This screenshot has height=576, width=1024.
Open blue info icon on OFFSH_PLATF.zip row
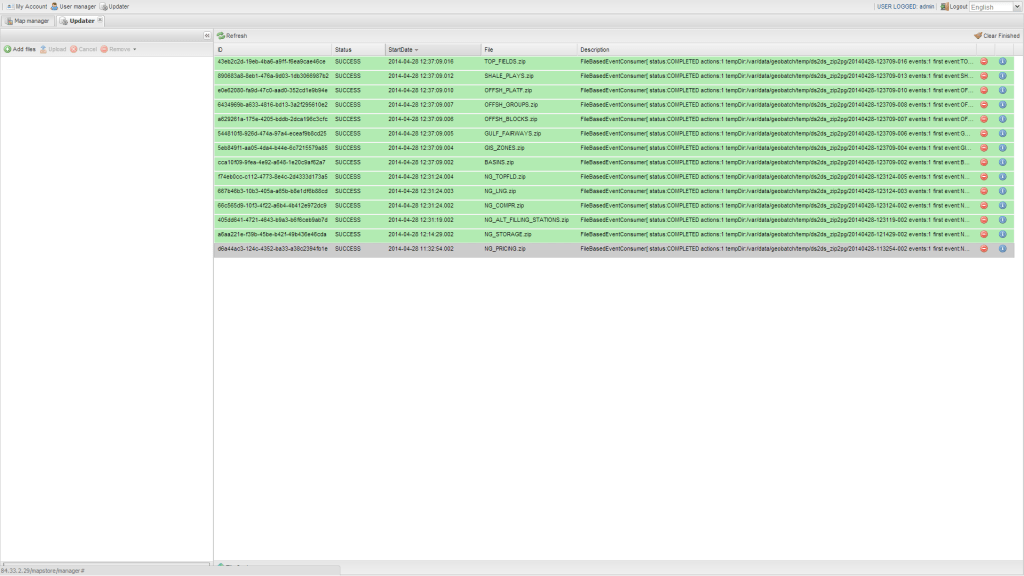(1002, 90)
